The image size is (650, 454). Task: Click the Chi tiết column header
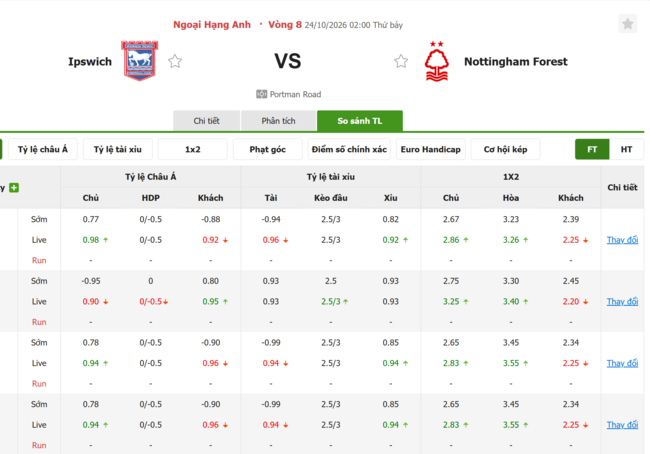tap(622, 188)
